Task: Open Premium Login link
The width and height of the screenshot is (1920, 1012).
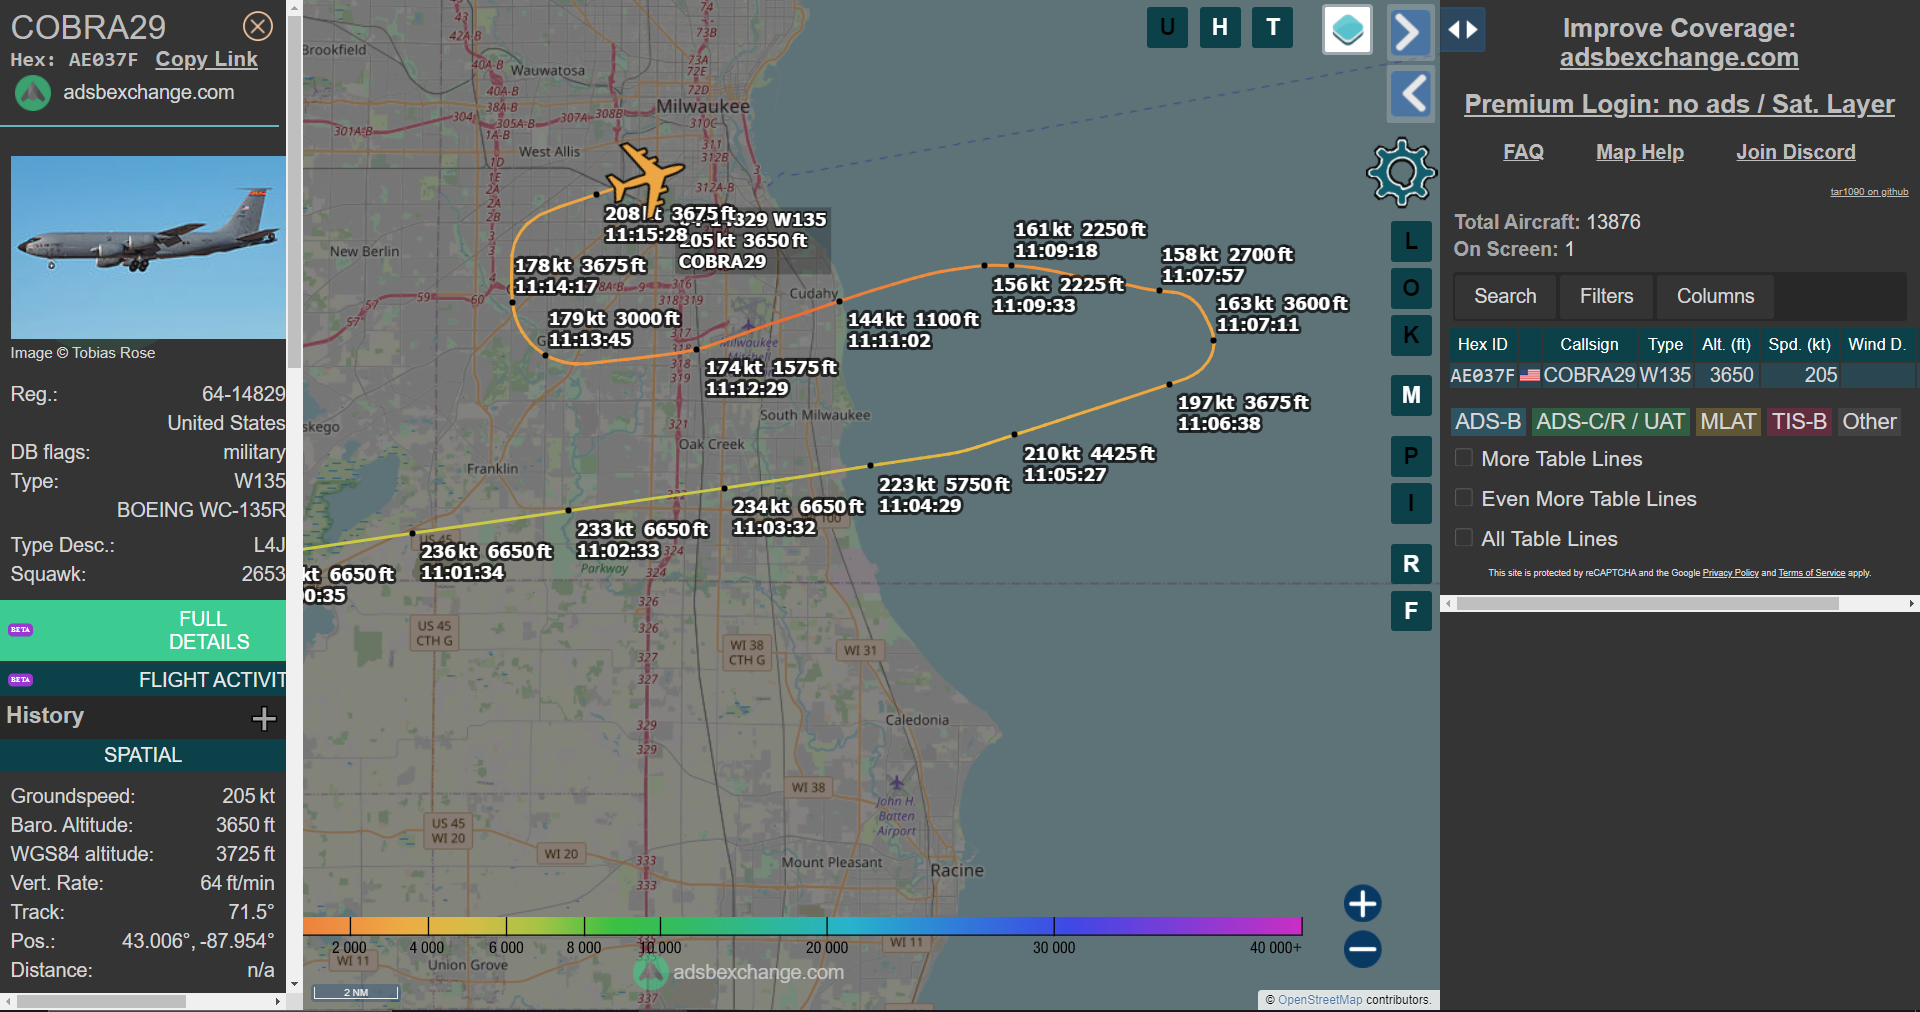Action: tap(1679, 104)
